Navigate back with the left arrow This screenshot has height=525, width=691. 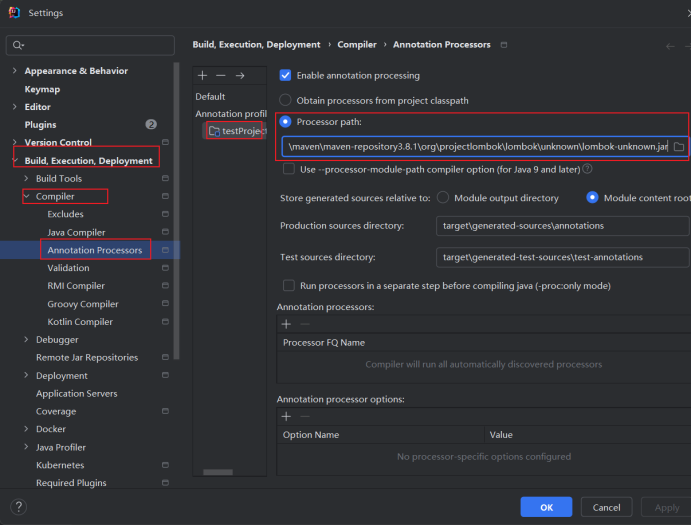670,46
